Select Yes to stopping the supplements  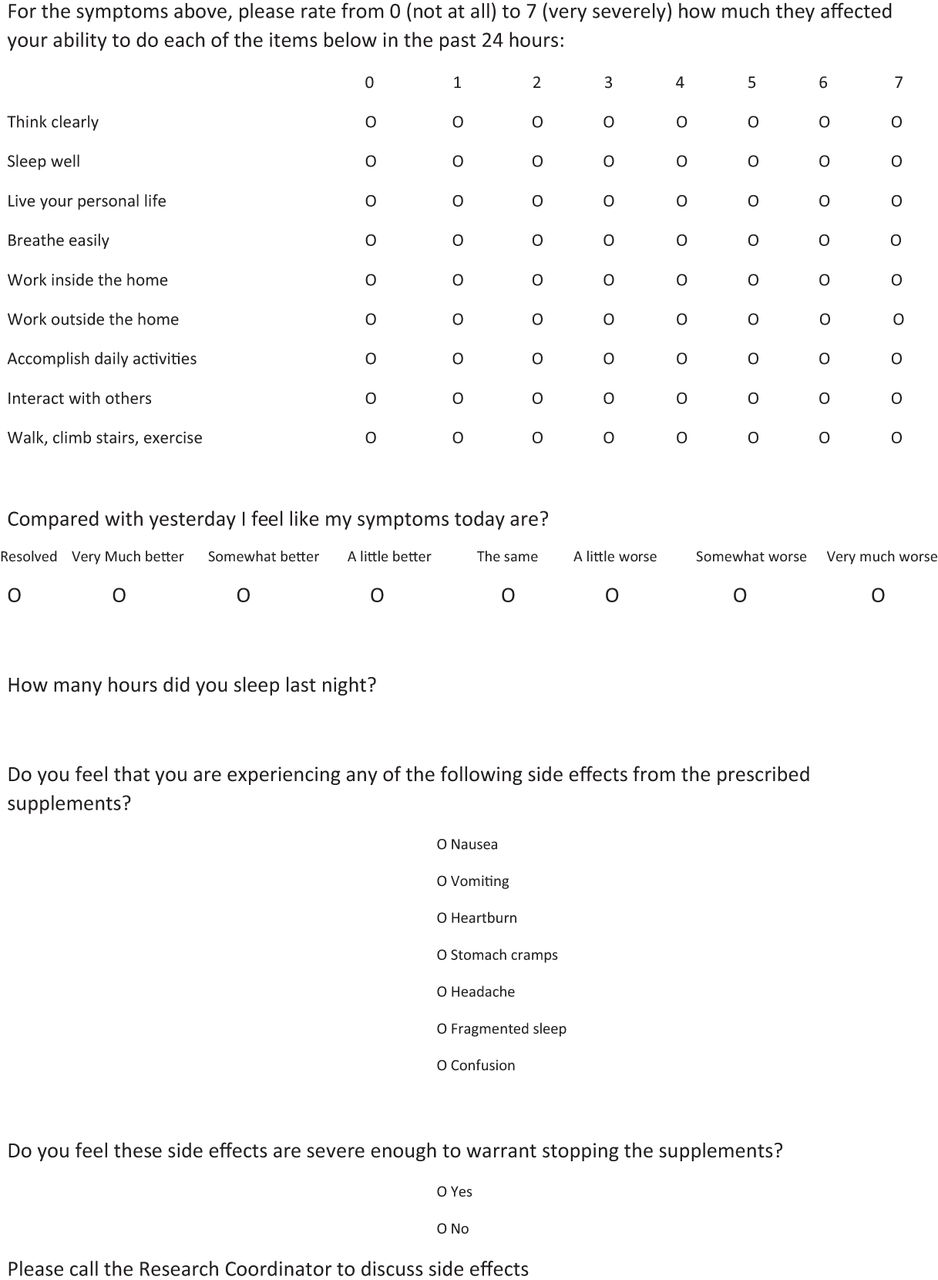(441, 1192)
